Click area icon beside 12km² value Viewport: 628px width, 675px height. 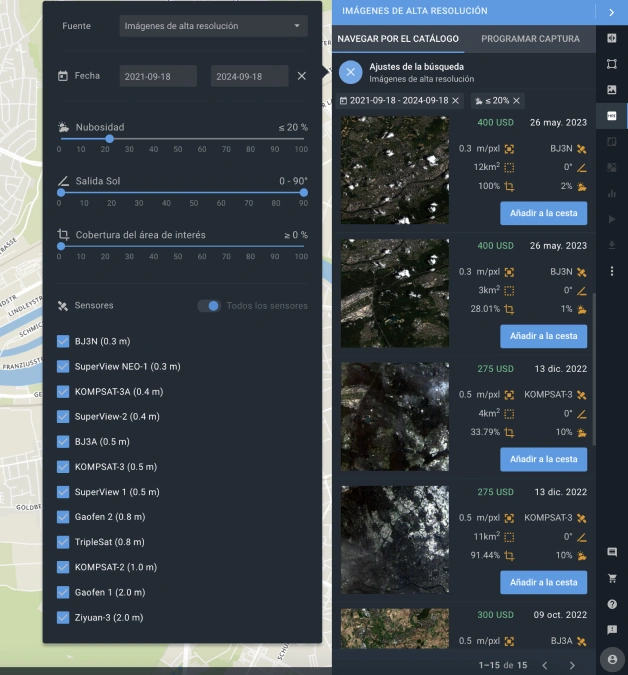pyautogui.click(x=509, y=168)
